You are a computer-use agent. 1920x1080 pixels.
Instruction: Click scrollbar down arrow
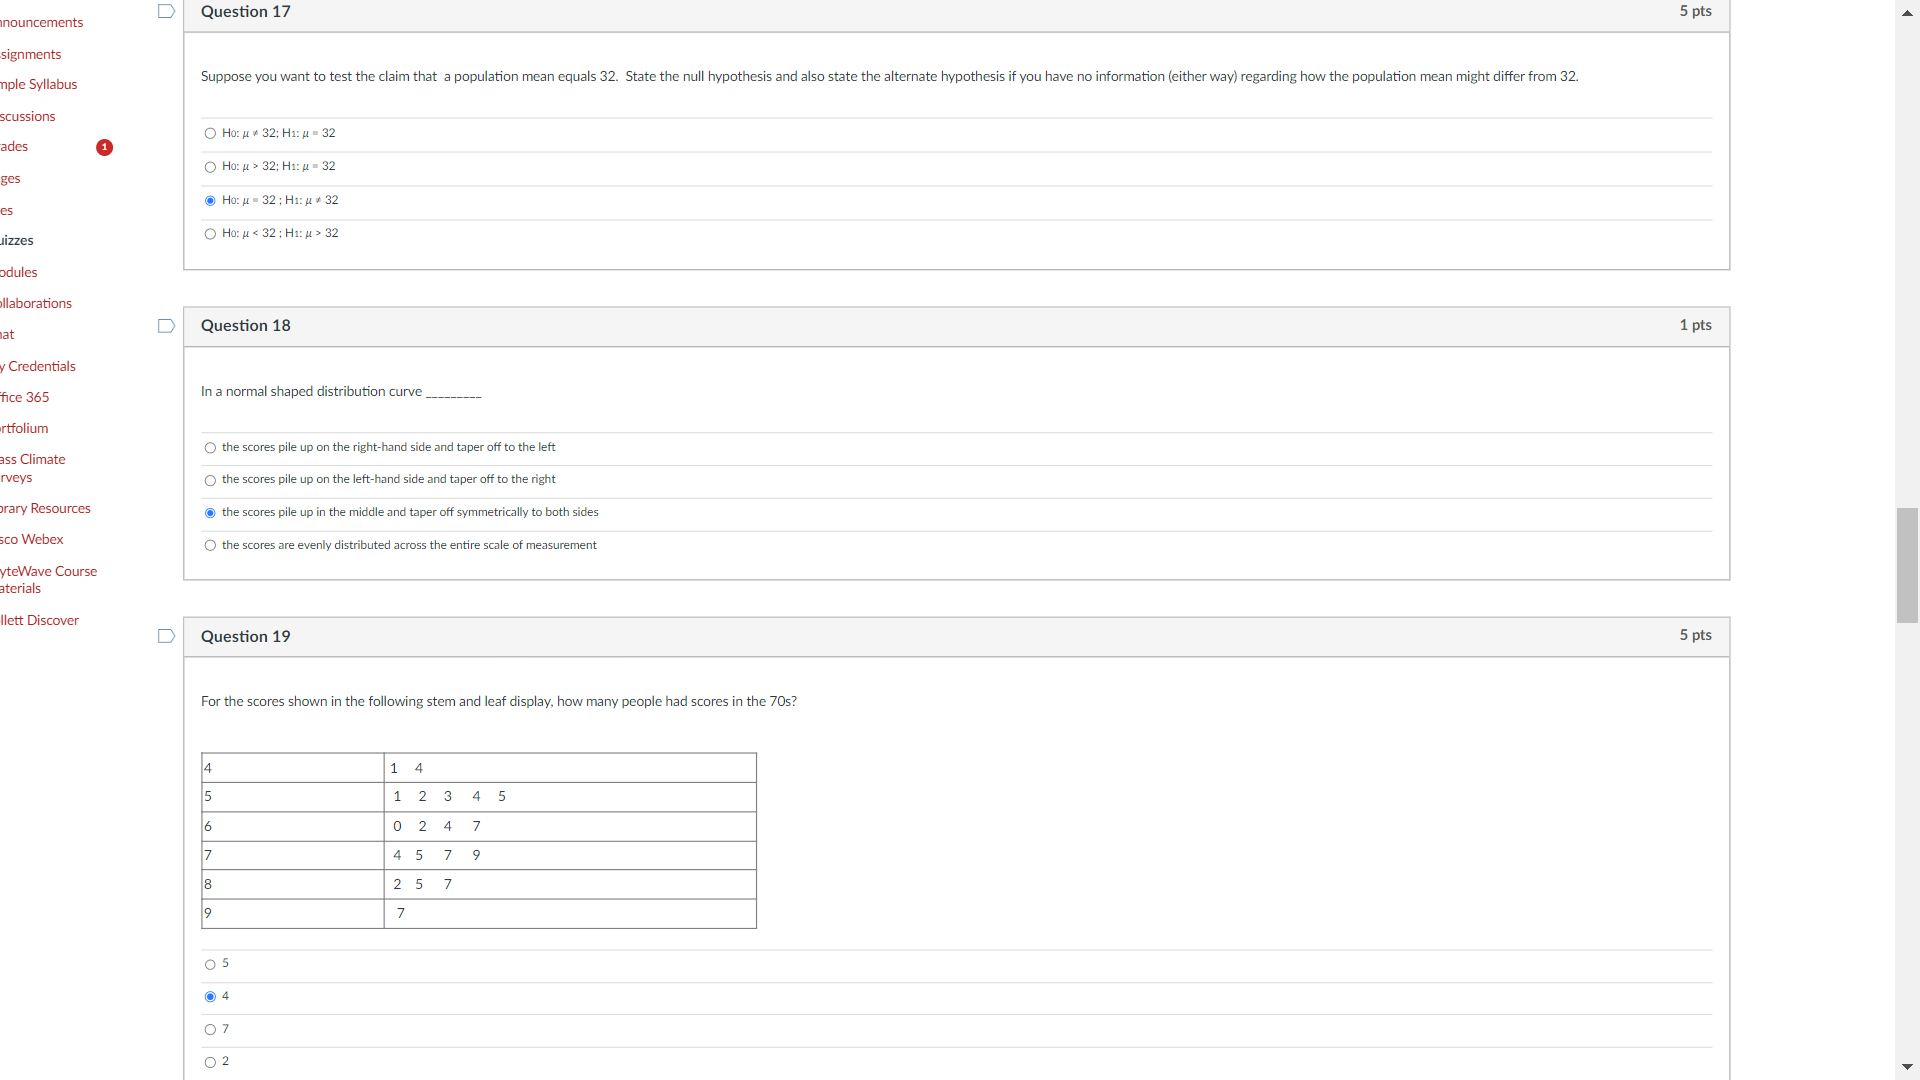1907,1067
